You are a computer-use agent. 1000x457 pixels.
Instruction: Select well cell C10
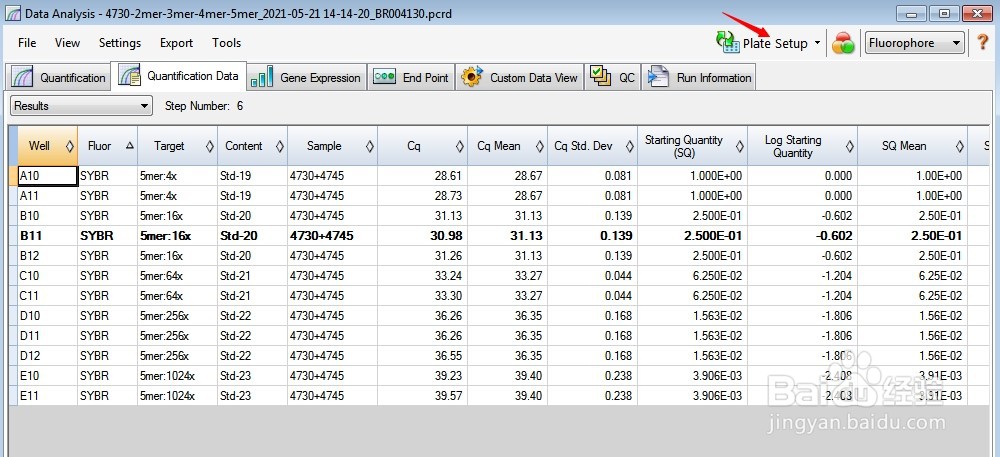tap(47, 275)
